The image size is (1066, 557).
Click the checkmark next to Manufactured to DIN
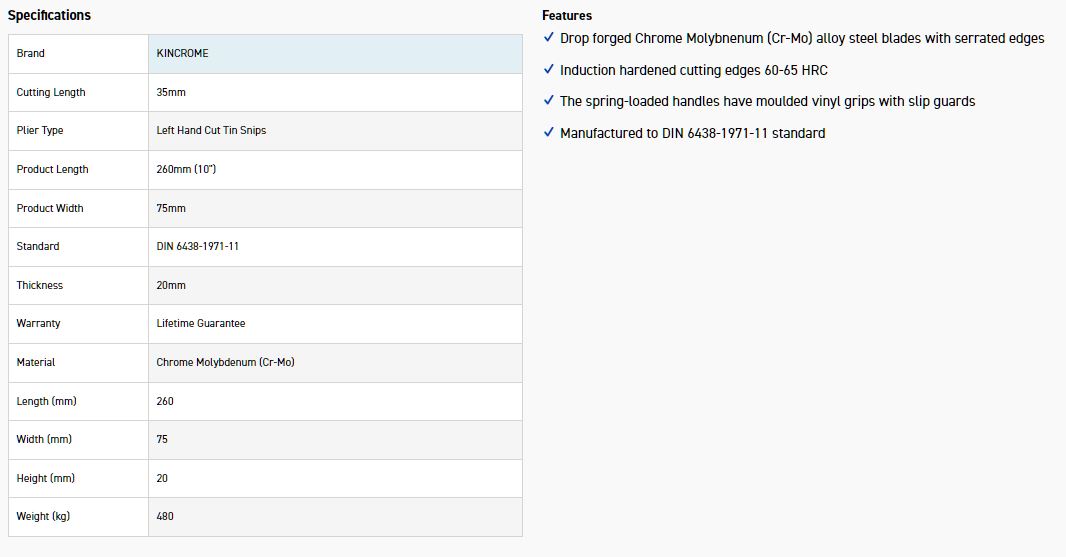tap(548, 132)
